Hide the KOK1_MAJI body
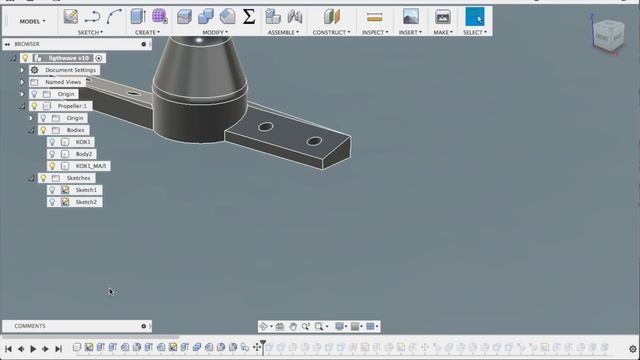The height and width of the screenshot is (360, 640). (x=52, y=166)
